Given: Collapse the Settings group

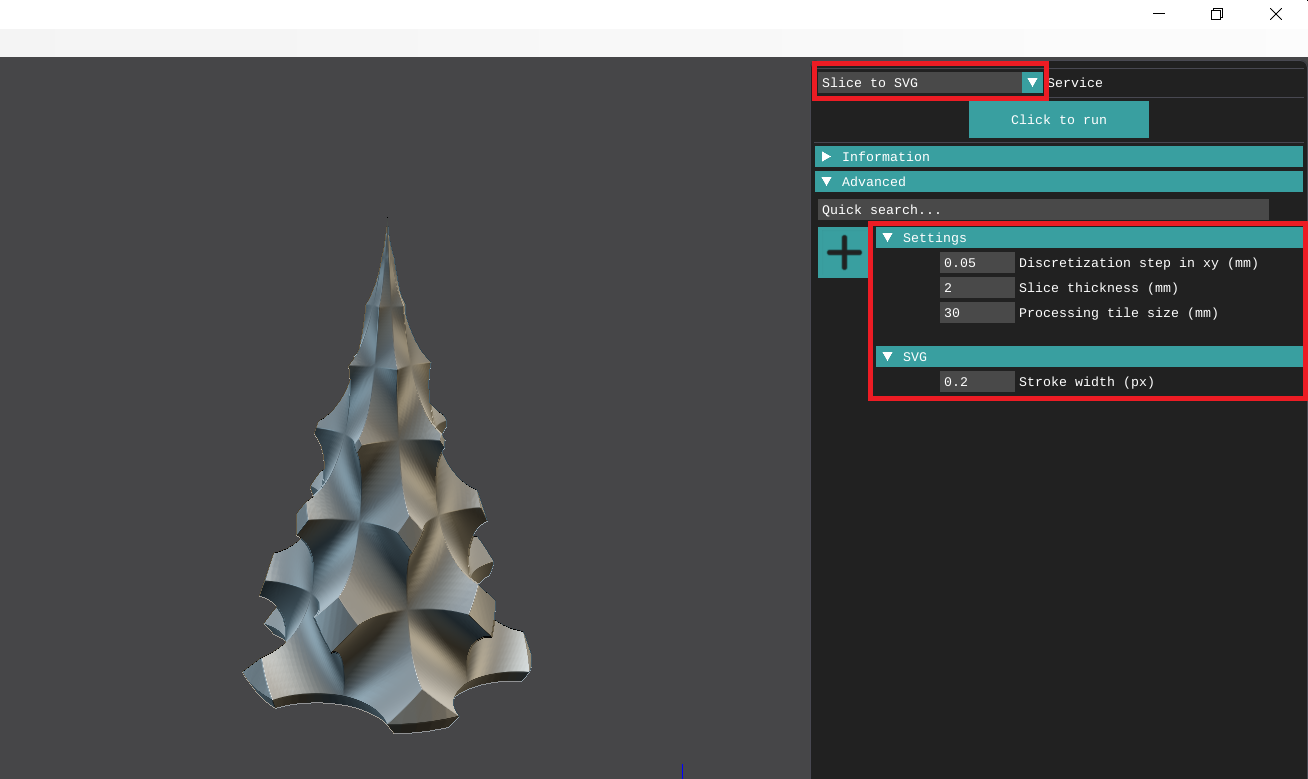Looking at the screenshot, I should (x=1089, y=238).
